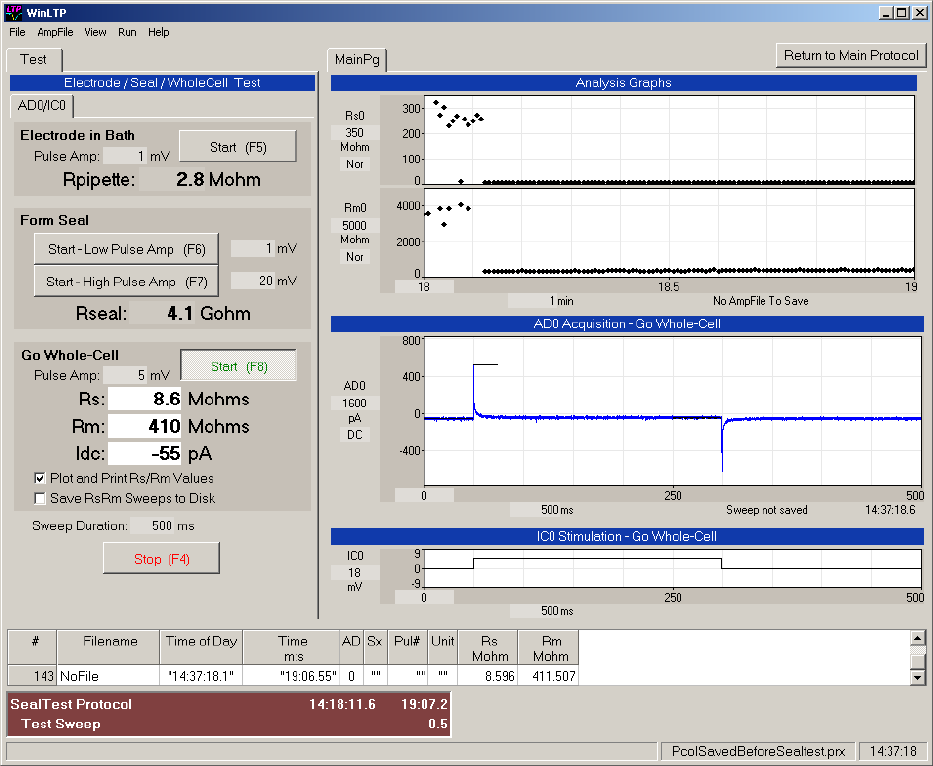Select the MainPg tab
Image resolution: width=933 pixels, height=766 pixels.
[357, 60]
